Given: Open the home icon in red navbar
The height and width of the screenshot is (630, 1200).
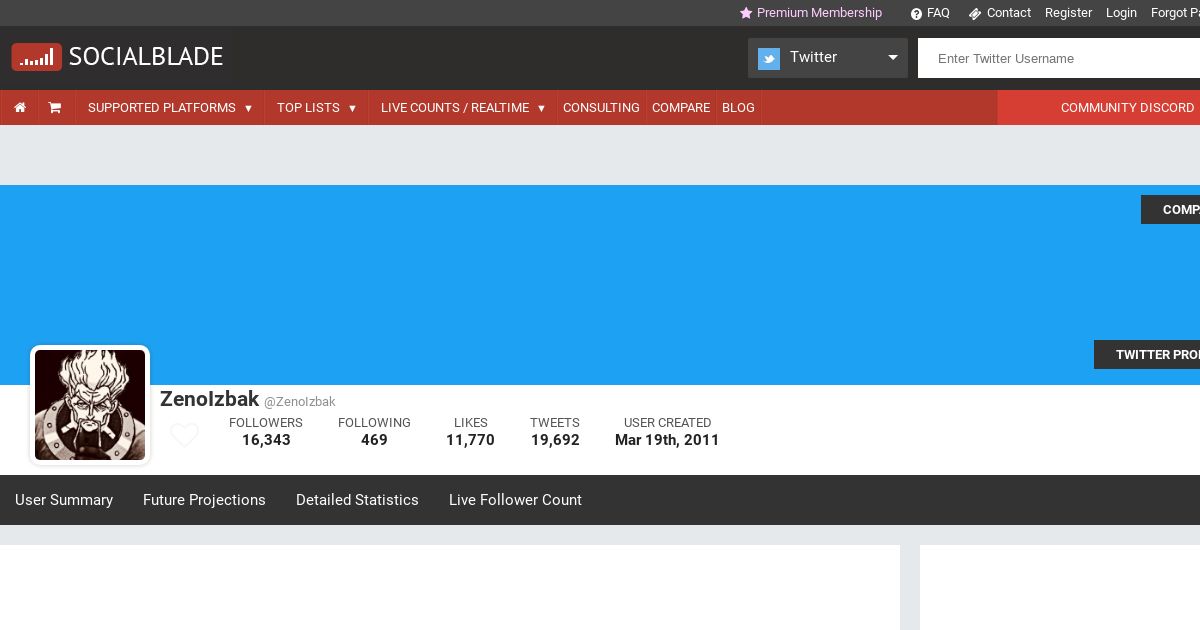Looking at the screenshot, I should coord(20,108).
